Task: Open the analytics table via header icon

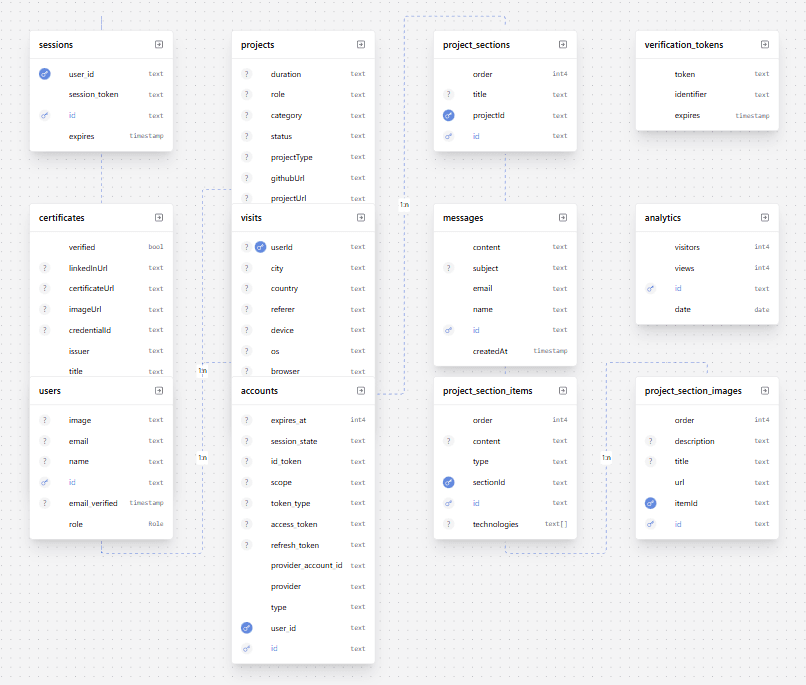Action: [765, 217]
